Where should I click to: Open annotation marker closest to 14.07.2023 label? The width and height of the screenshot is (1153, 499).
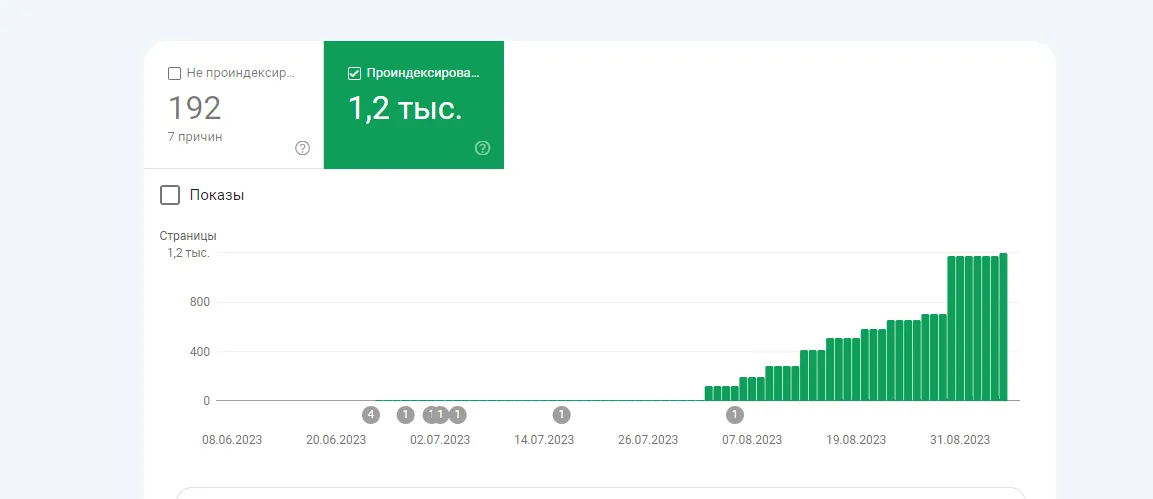pyautogui.click(x=562, y=415)
